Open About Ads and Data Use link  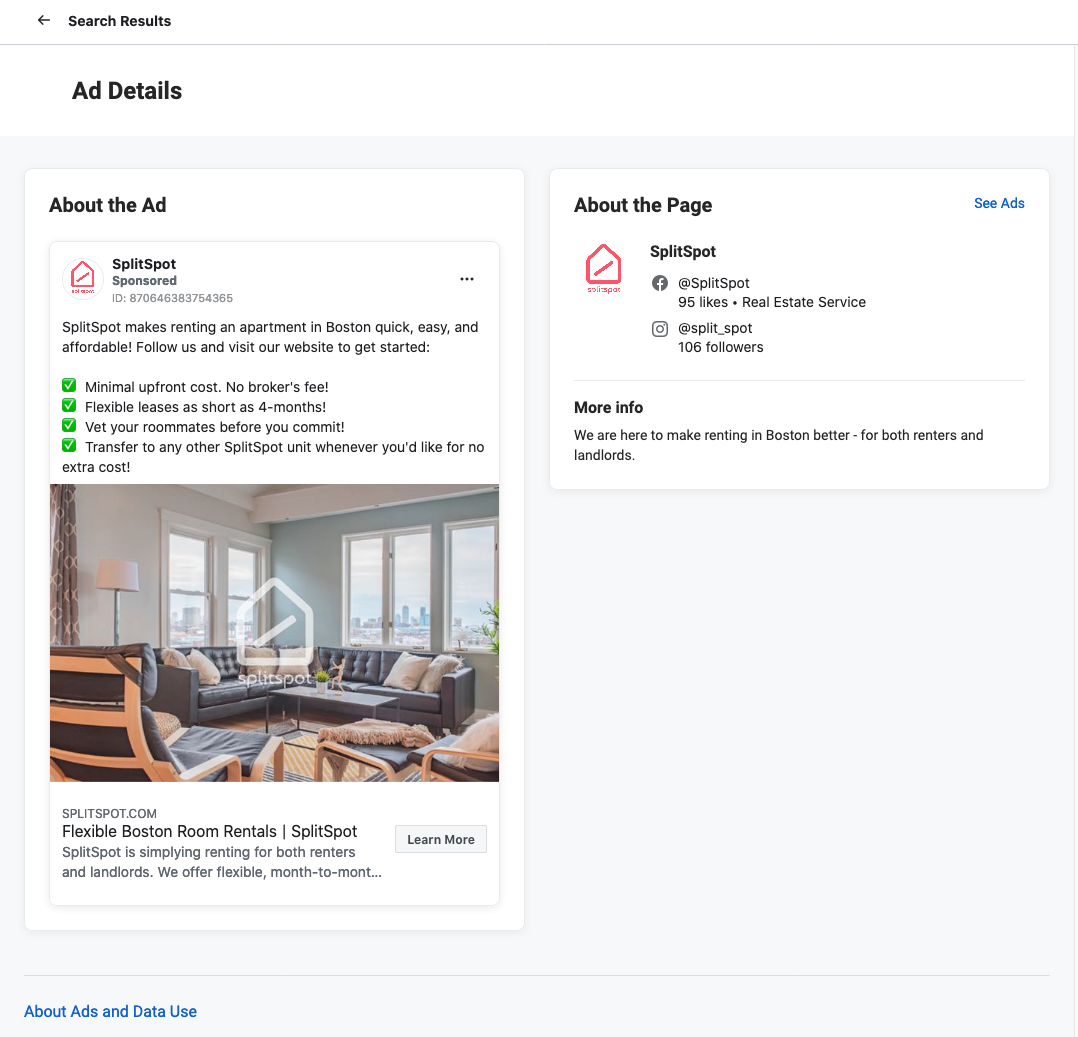(x=110, y=1011)
